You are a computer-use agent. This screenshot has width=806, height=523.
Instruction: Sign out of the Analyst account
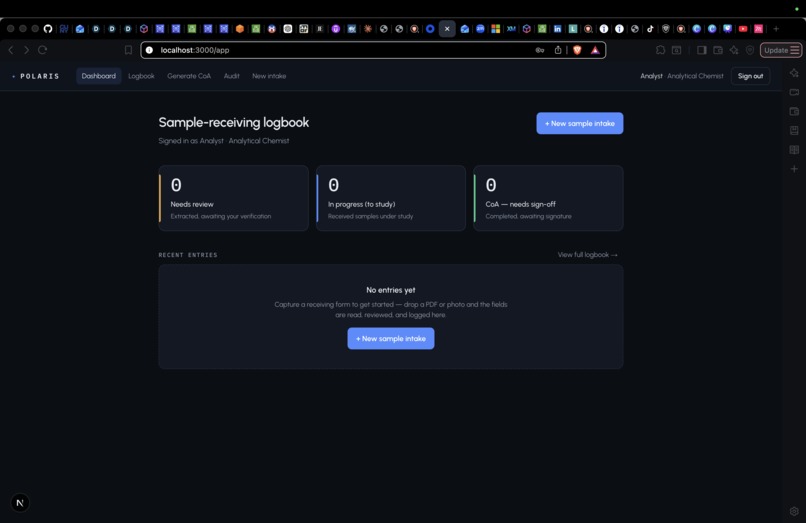coord(750,76)
